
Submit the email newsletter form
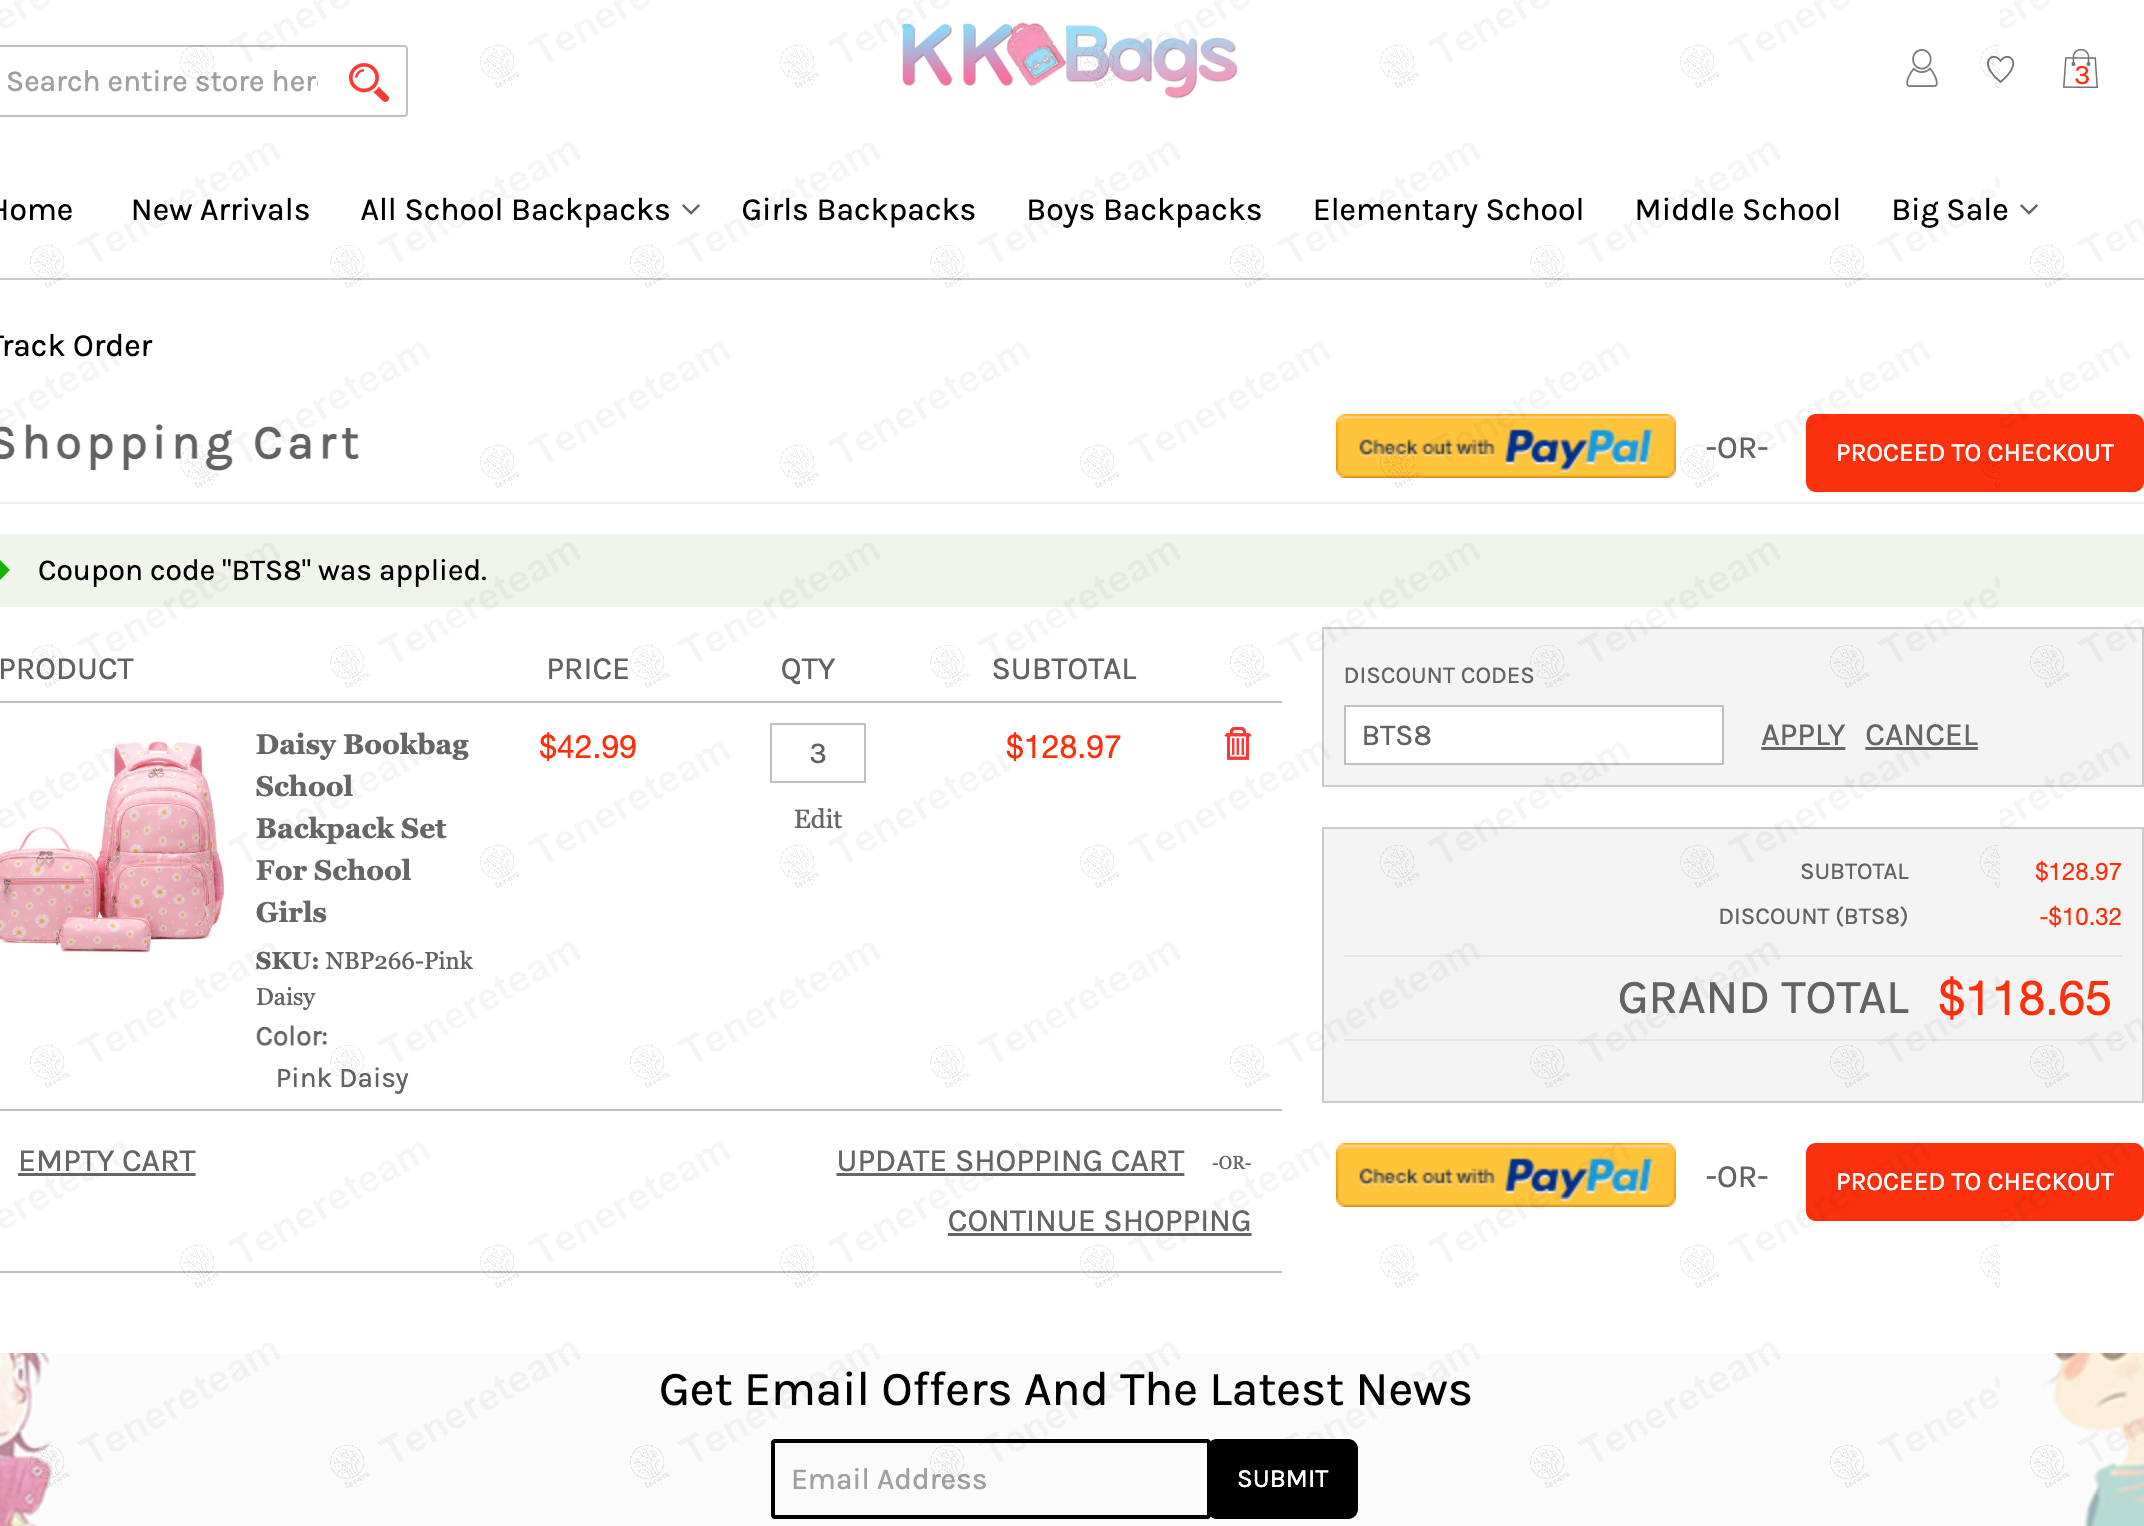(1282, 1478)
